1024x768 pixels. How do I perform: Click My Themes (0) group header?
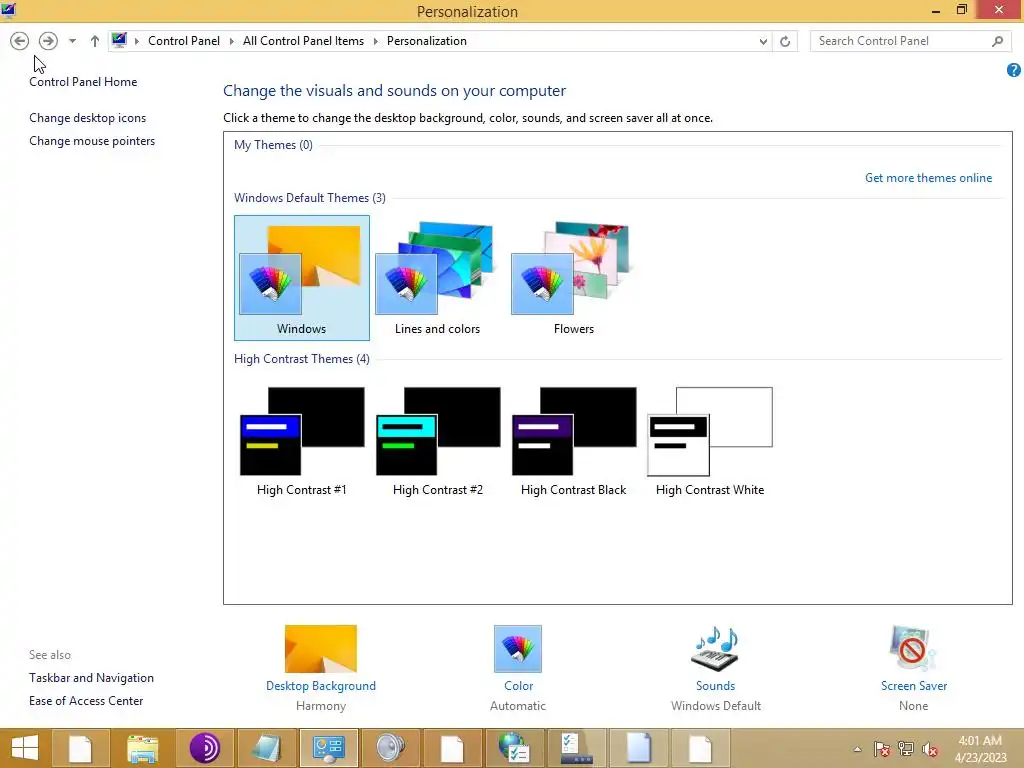pyautogui.click(x=273, y=145)
